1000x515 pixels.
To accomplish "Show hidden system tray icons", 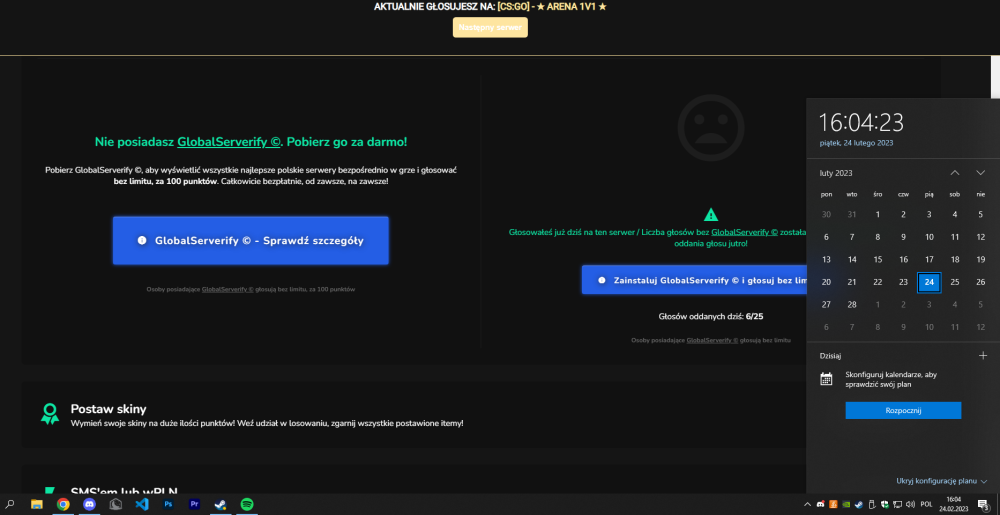I will (807, 504).
